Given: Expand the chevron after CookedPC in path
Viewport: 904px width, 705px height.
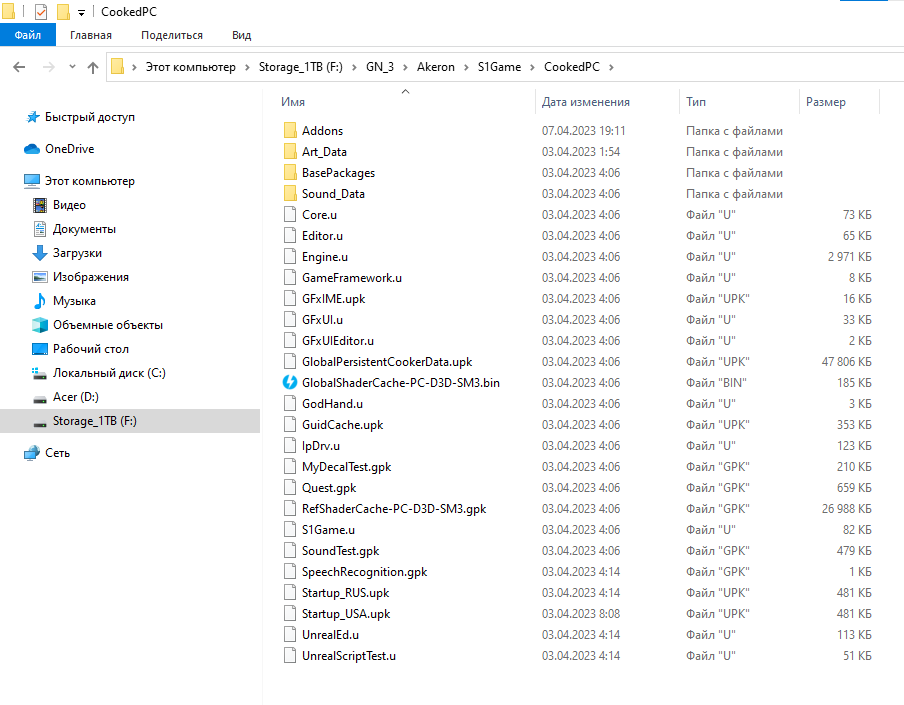Looking at the screenshot, I should click(x=611, y=67).
